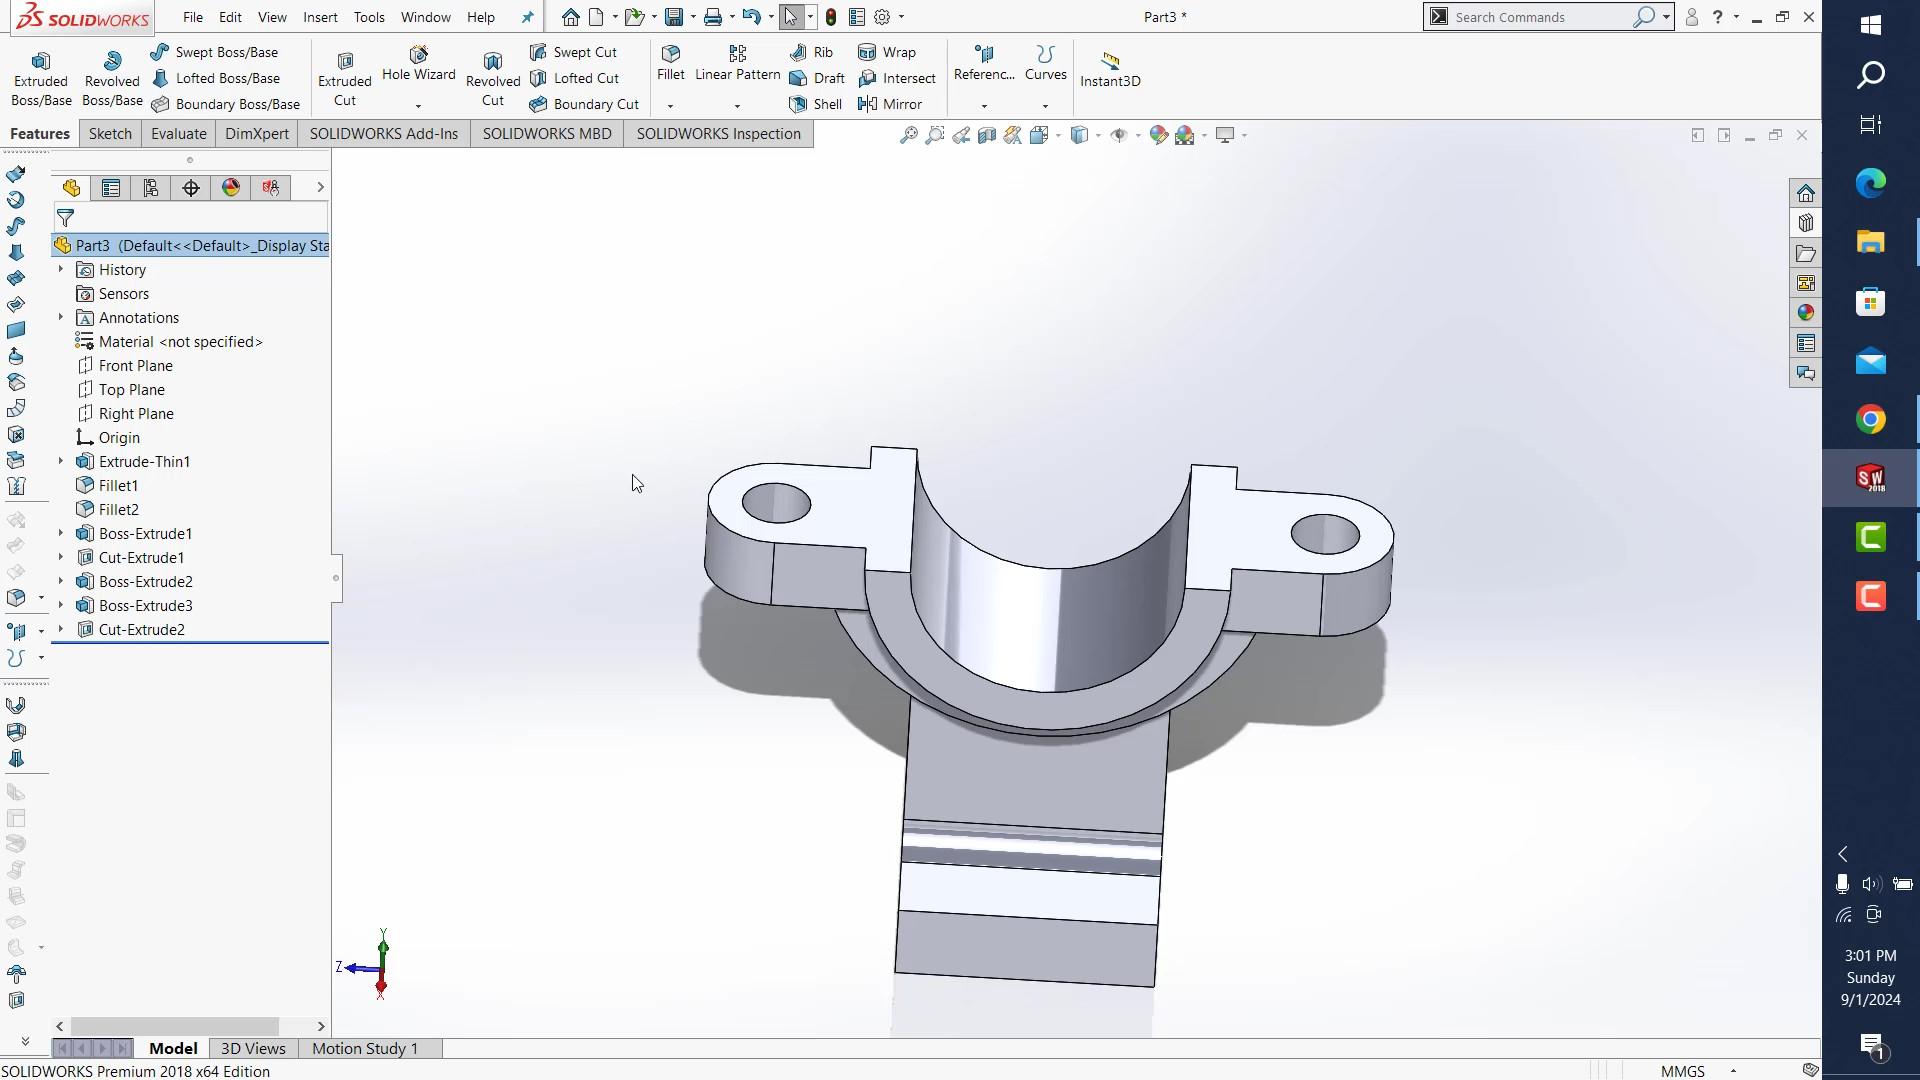Open the Hole Wizard tool
This screenshot has width=1920, height=1080.
pyautogui.click(x=418, y=62)
